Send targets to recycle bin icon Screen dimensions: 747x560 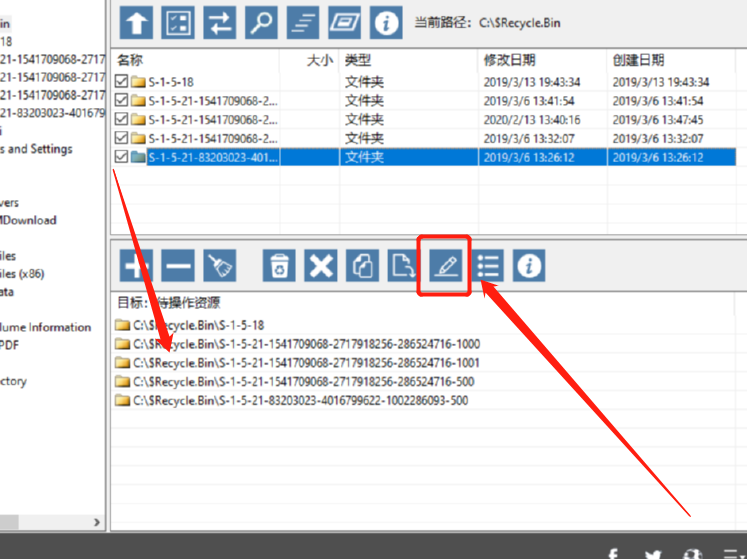[x=279, y=265]
